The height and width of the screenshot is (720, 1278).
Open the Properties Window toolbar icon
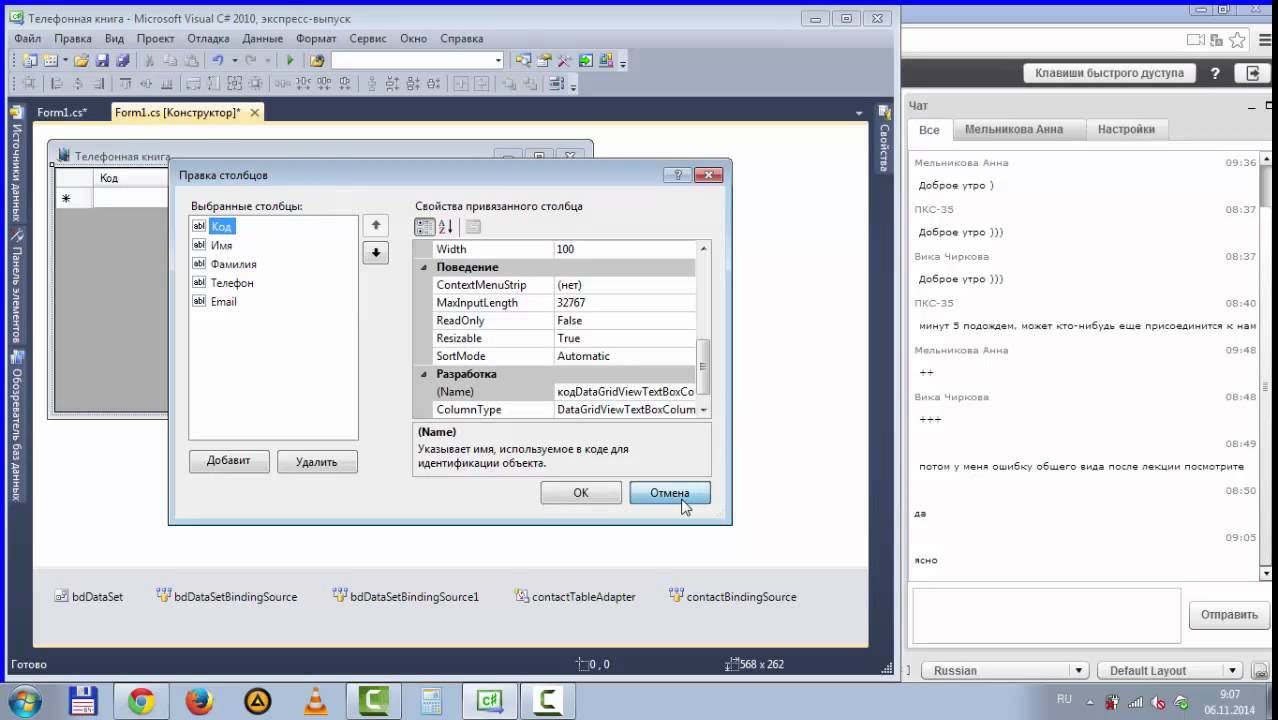543,60
